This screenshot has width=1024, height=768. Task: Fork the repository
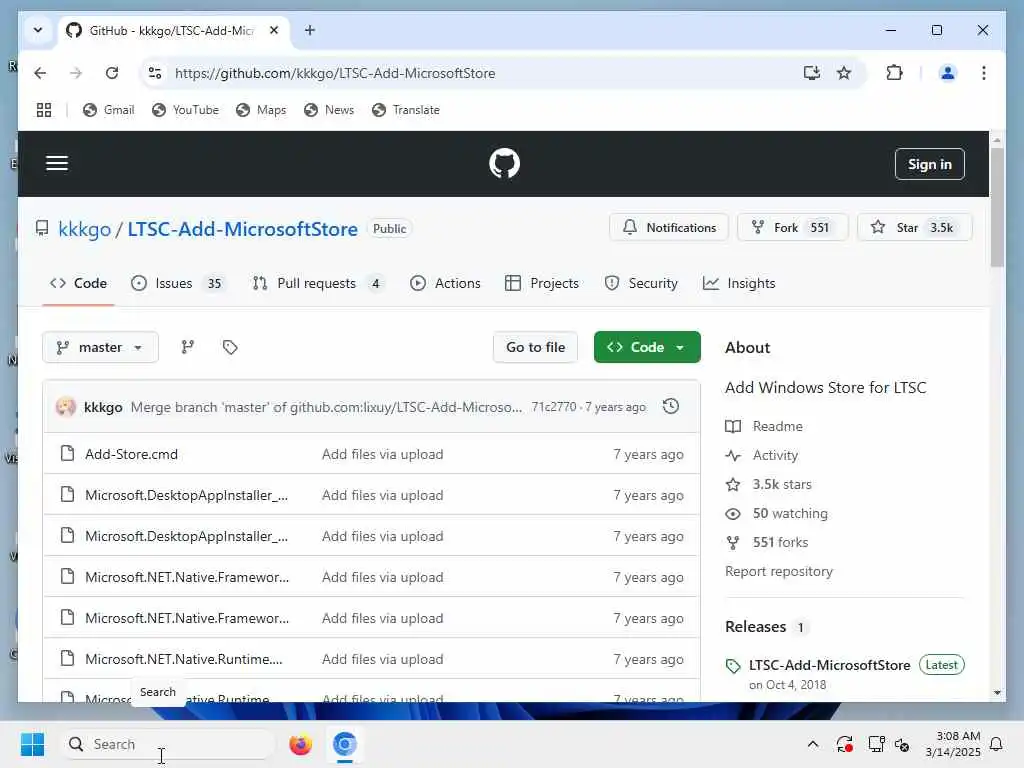tap(792, 228)
